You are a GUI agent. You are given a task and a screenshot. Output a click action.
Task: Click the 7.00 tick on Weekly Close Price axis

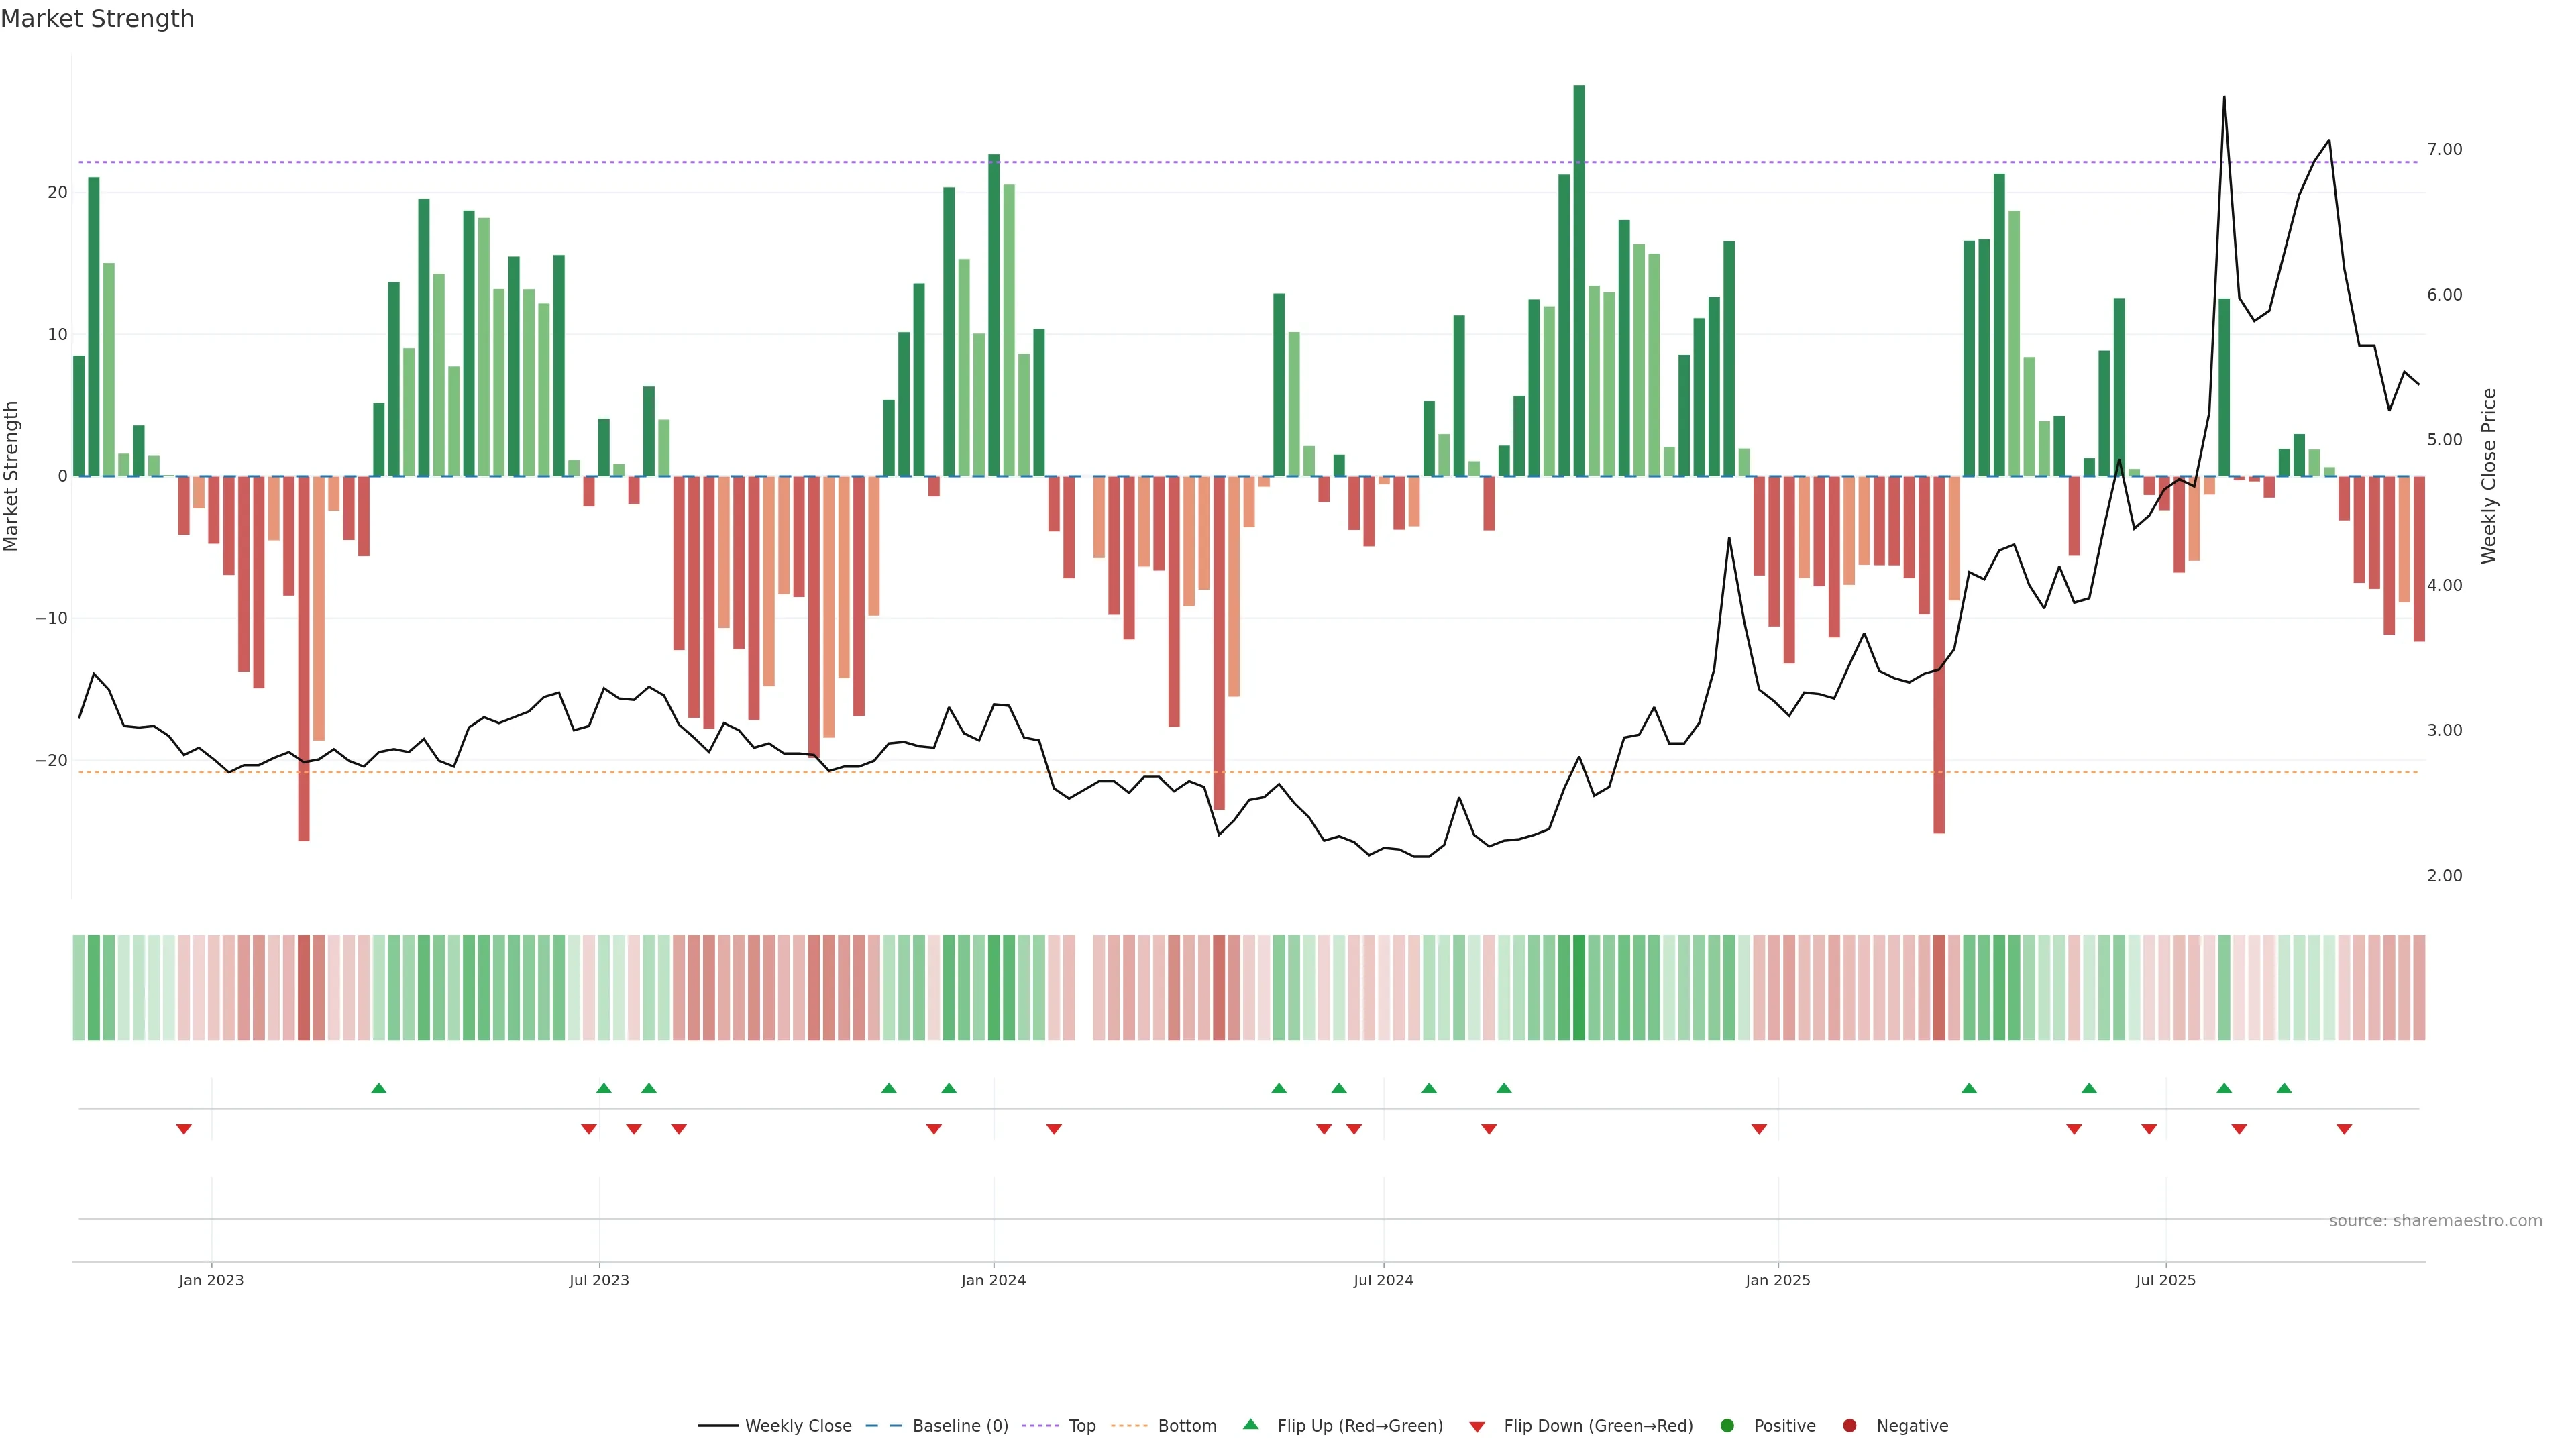pos(2444,150)
